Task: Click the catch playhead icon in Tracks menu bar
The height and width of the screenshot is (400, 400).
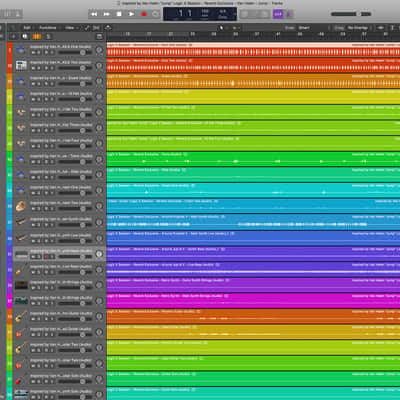Action: pyautogui.click(x=108, y=28)
